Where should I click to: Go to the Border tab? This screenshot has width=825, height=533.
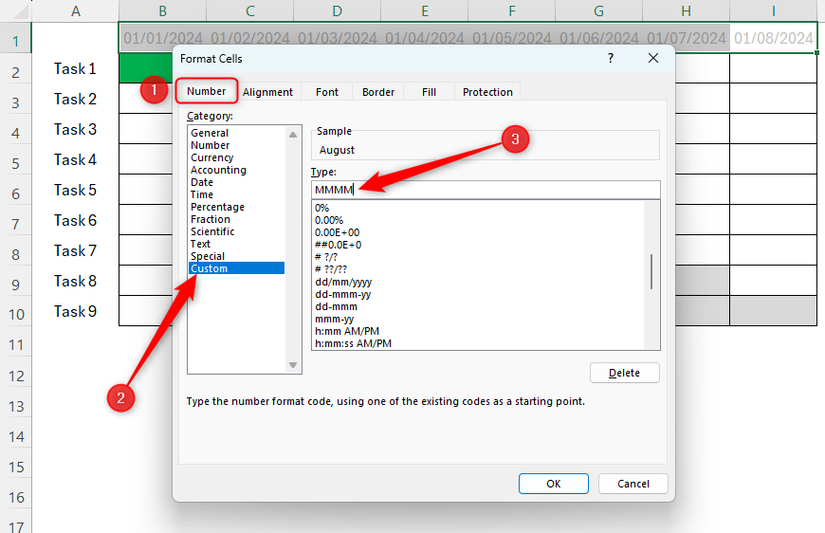pos(378,92)
